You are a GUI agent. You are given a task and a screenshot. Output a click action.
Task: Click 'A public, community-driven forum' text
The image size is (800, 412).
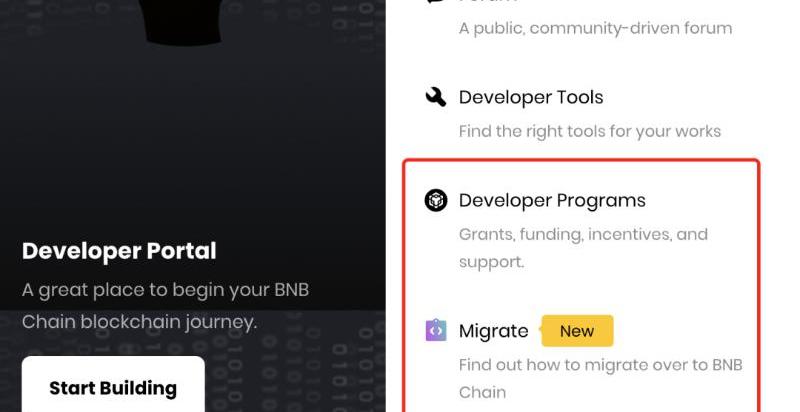tap(595, 28)
